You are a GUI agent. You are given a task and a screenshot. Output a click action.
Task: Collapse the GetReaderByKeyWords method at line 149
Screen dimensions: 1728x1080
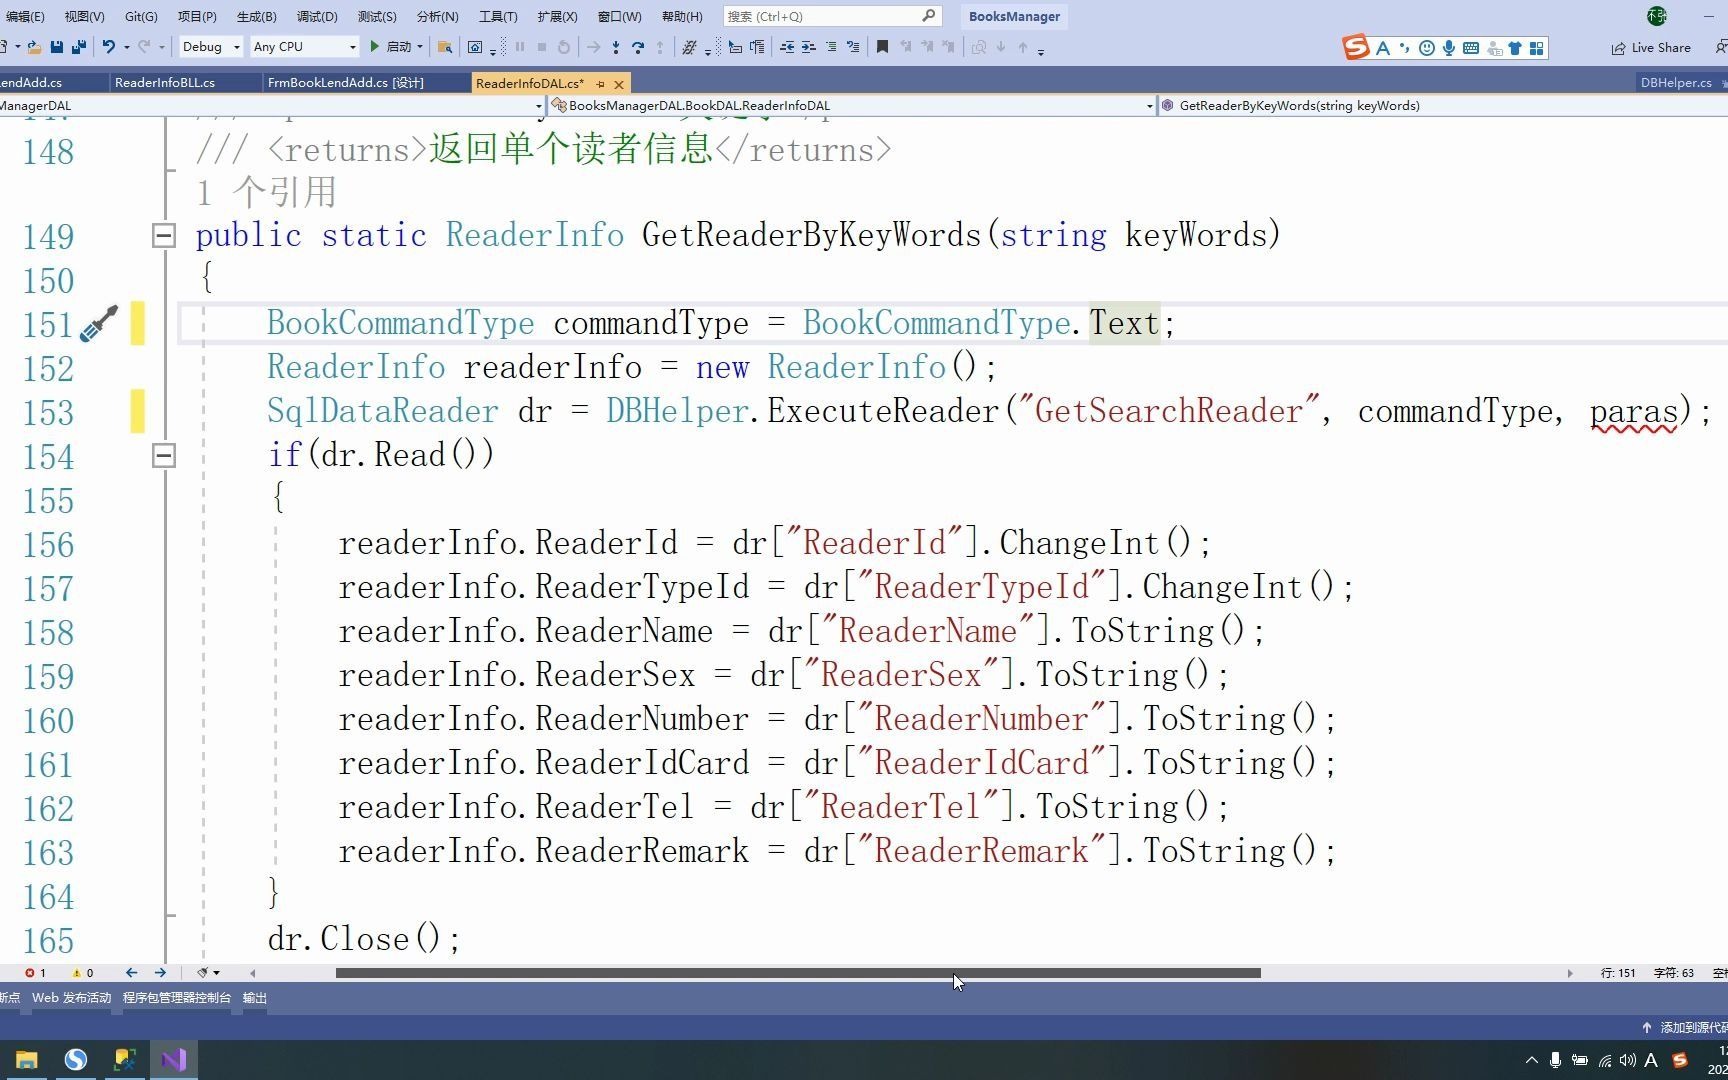click(164, 236)
